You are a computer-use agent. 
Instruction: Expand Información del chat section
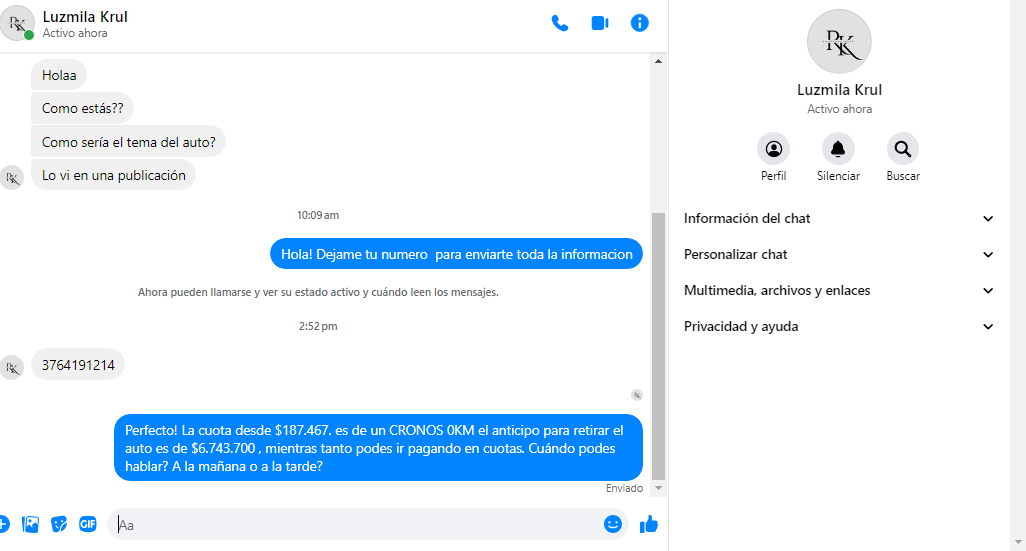[x=838, y=219]
